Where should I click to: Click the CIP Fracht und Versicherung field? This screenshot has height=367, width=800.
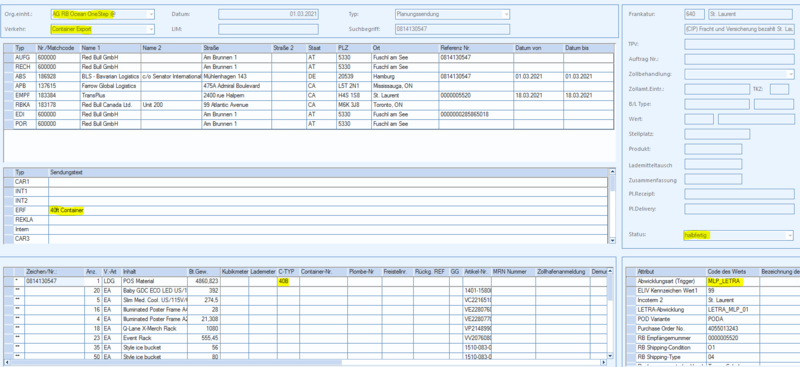(x=739, y=30)
